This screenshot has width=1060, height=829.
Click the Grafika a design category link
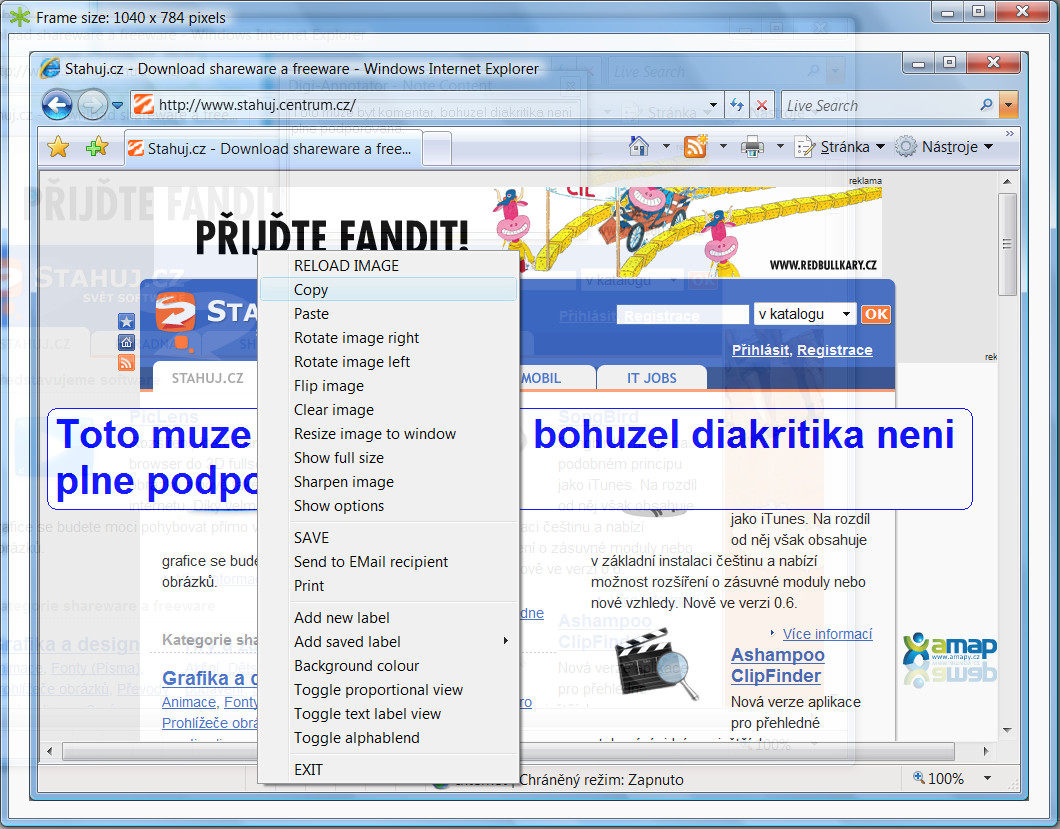coord(210,678)
